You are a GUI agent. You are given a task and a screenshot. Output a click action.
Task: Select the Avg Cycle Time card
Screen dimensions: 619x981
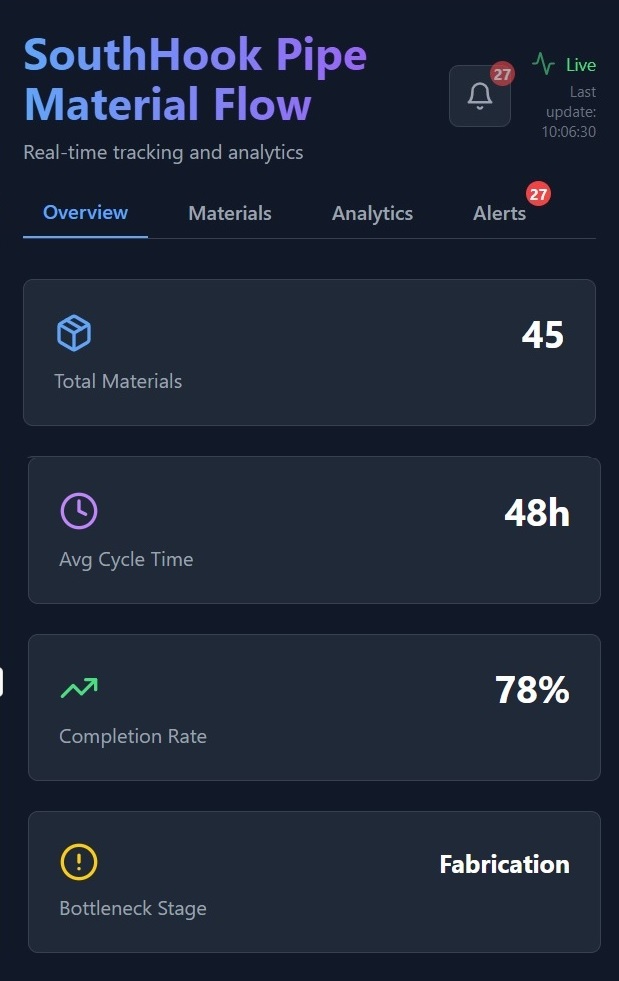tap(314, 530)
